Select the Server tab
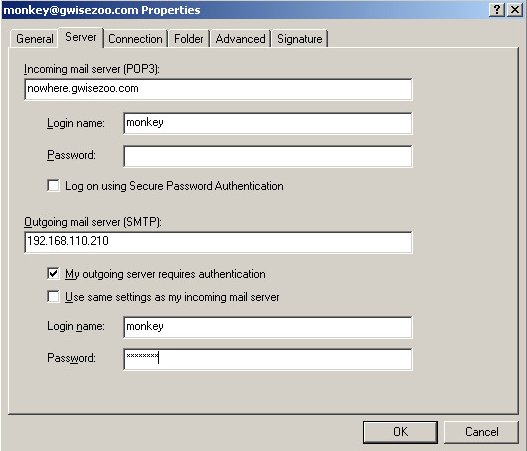527x451 pixels. pos(81,37)
